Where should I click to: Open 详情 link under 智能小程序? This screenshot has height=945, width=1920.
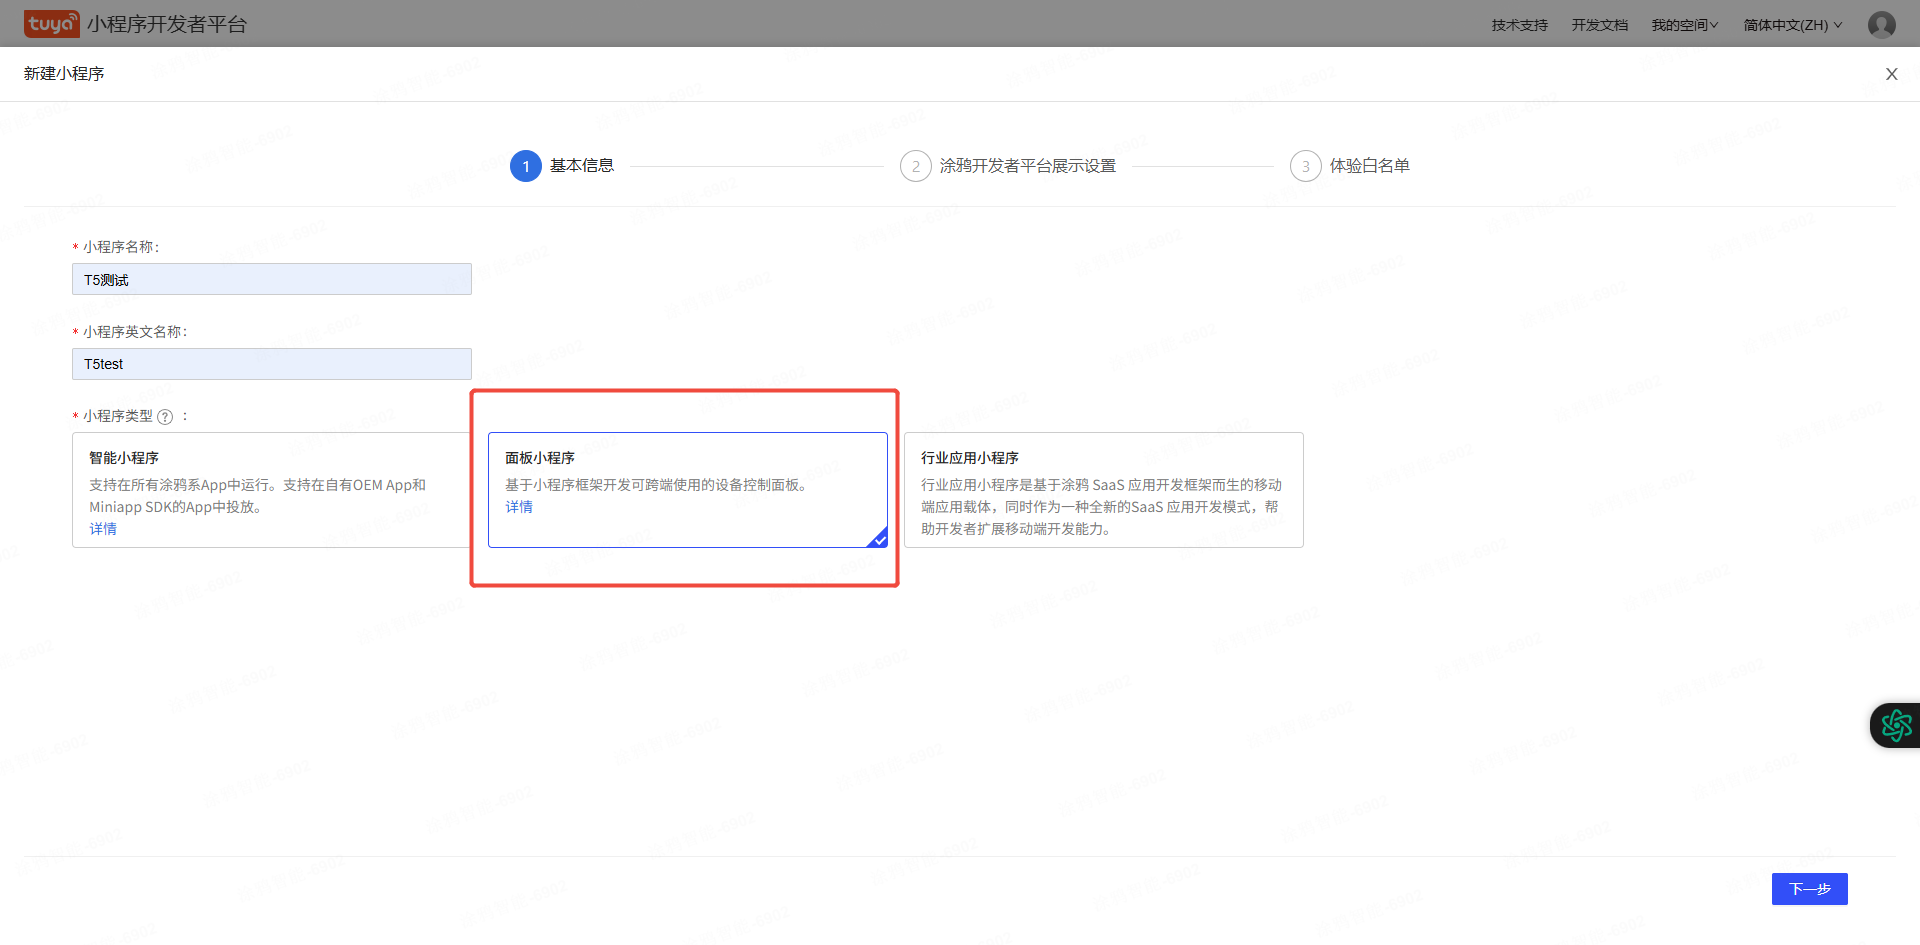pos(103,529)
